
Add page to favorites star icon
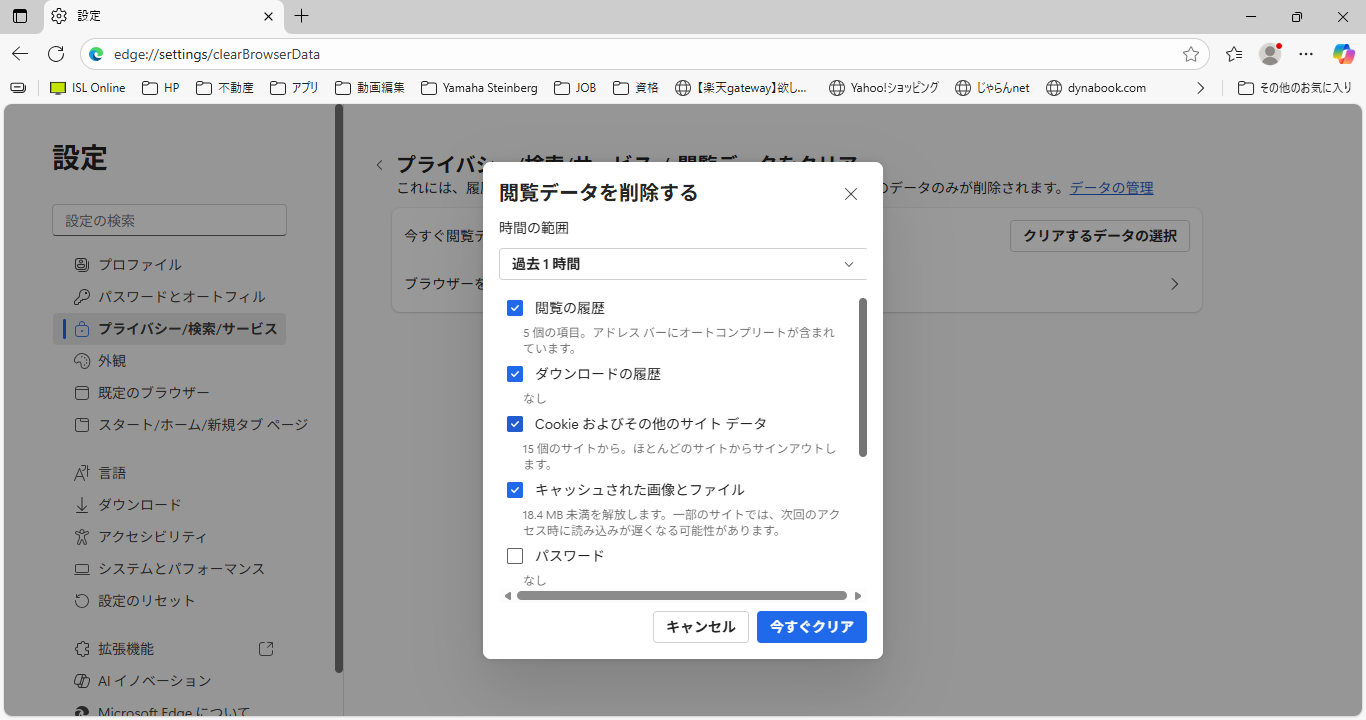pos(1190,54)
